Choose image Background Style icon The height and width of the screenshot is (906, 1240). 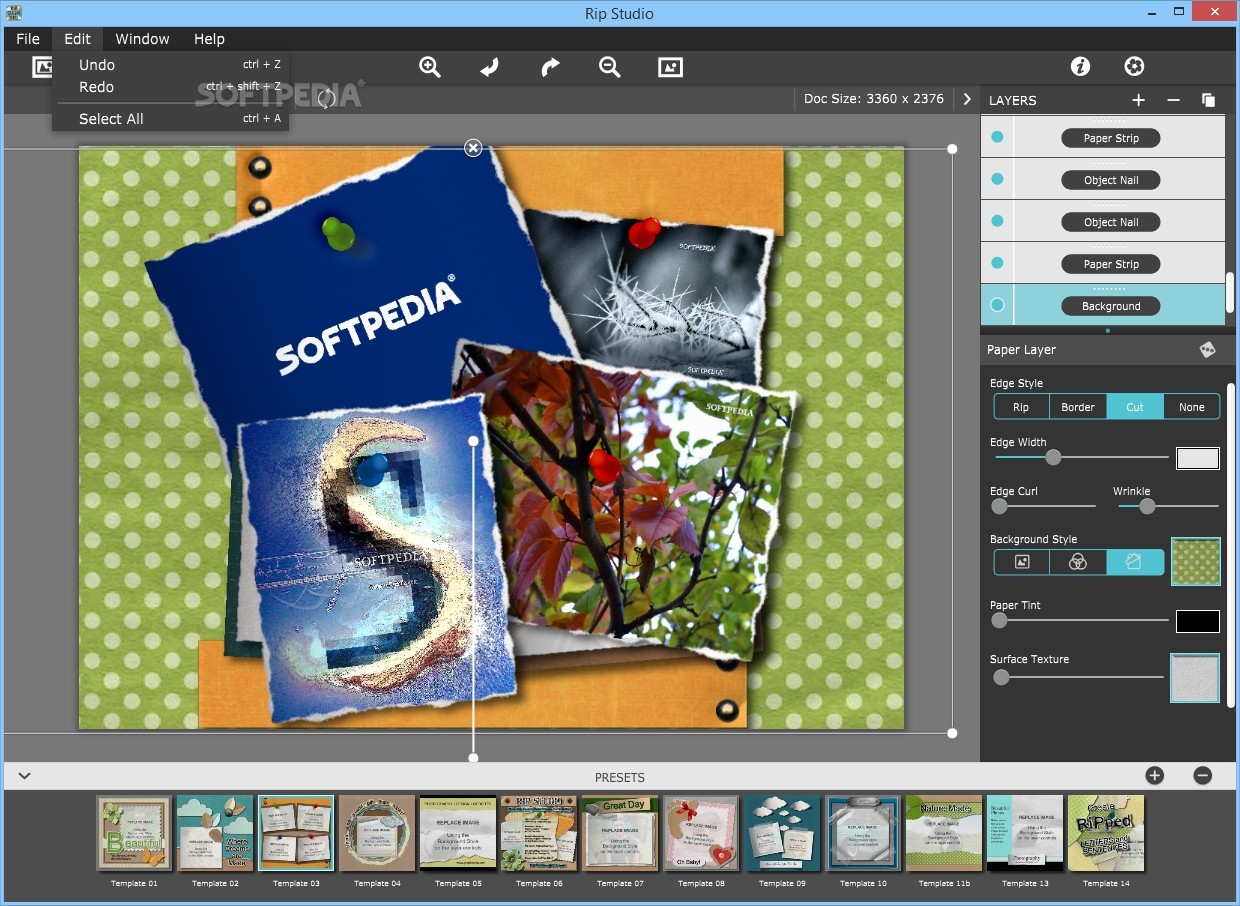[1022, 562]
